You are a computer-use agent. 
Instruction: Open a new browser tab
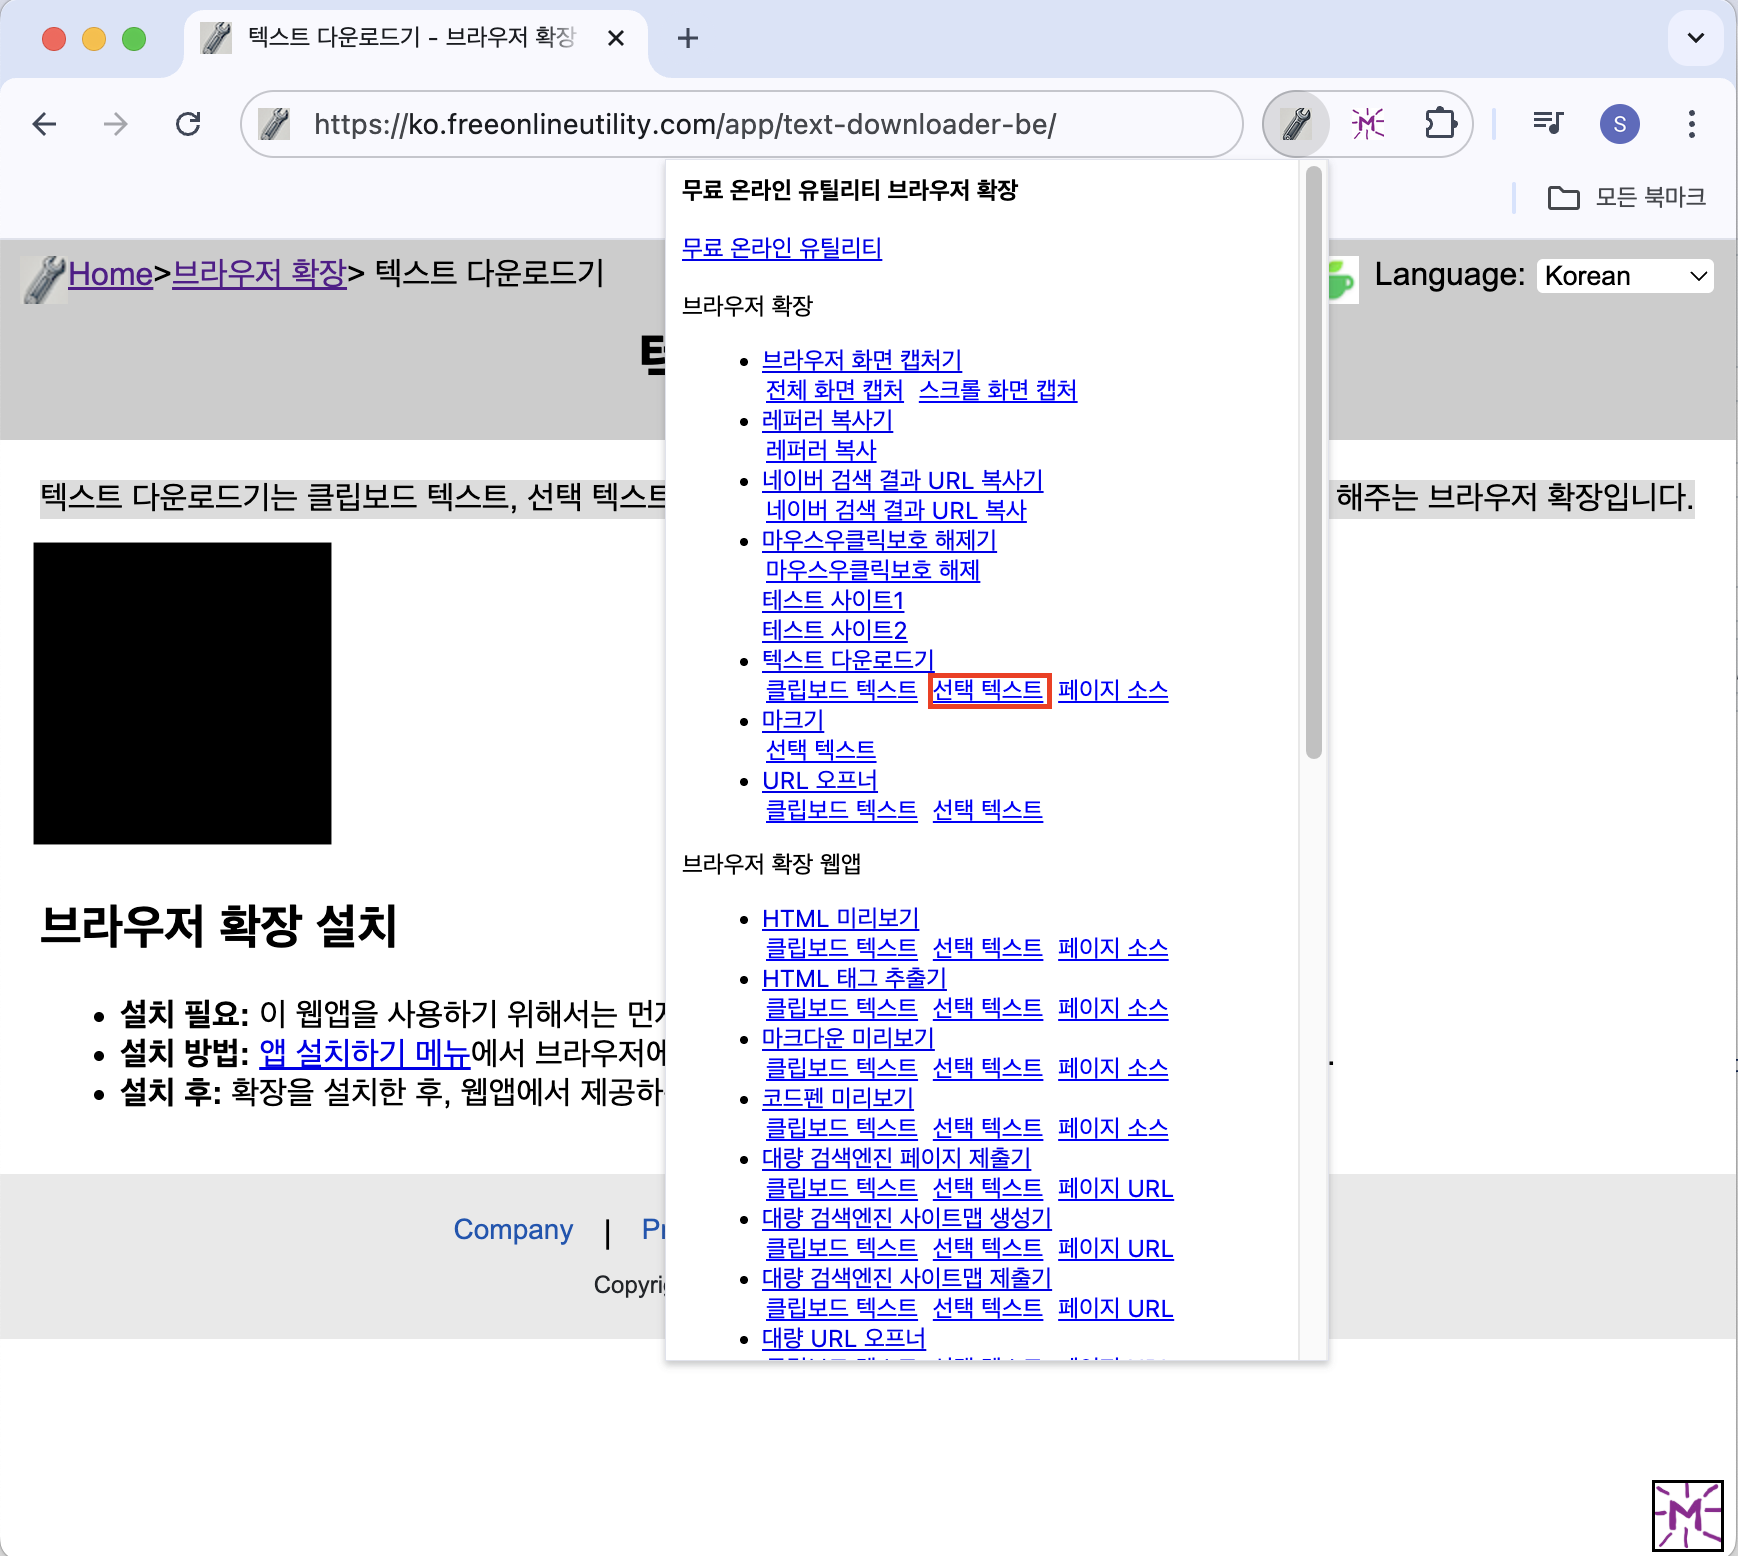[x=687, y=38]
